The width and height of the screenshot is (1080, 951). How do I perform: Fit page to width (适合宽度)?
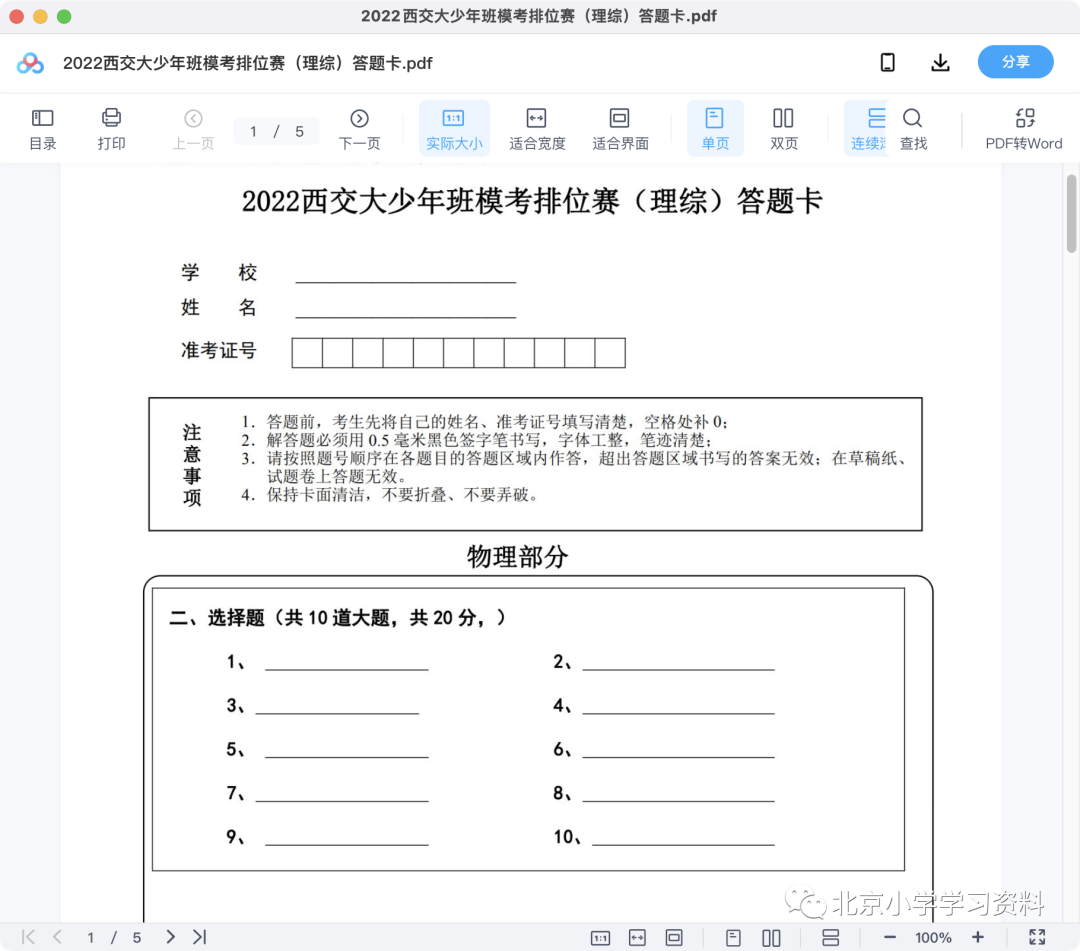537,129
